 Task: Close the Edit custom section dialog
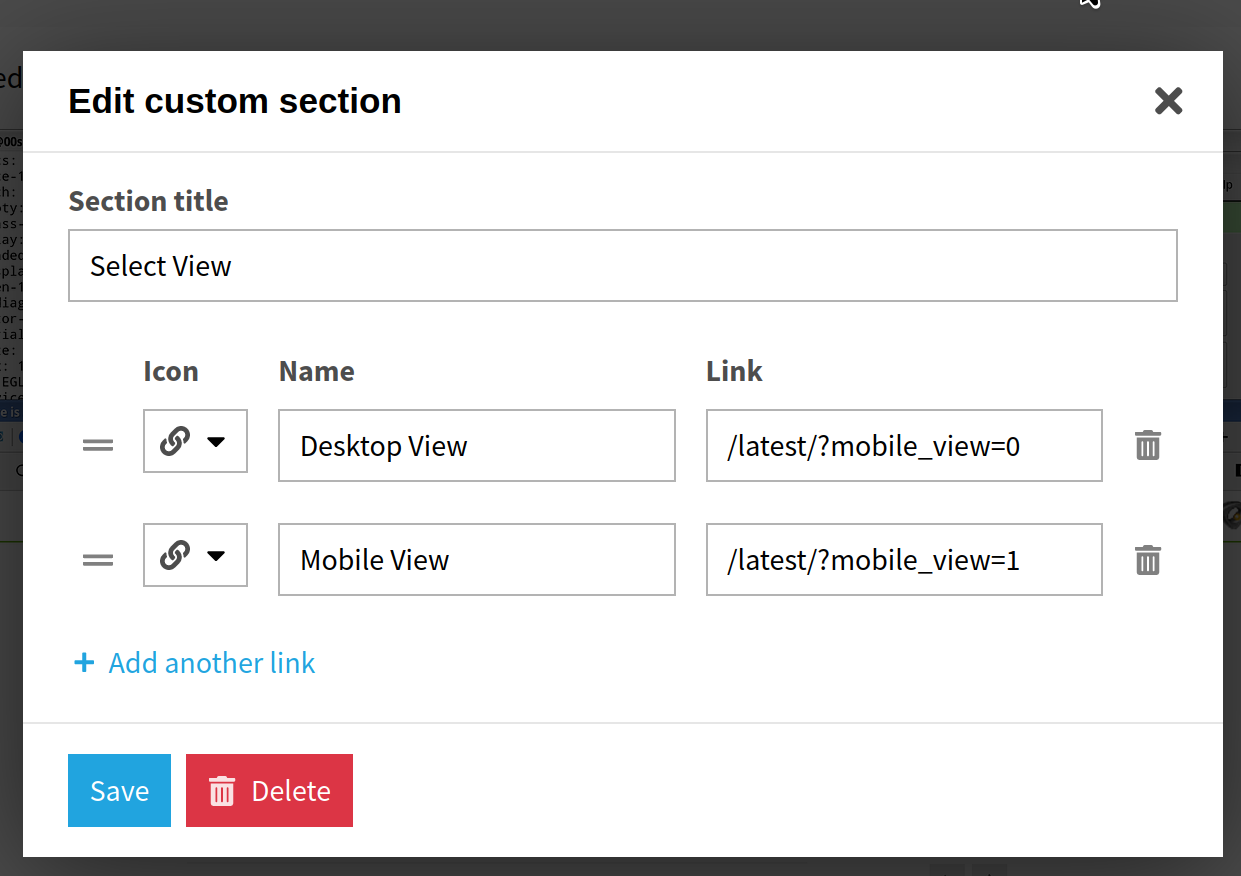(x=1168, y=100)
